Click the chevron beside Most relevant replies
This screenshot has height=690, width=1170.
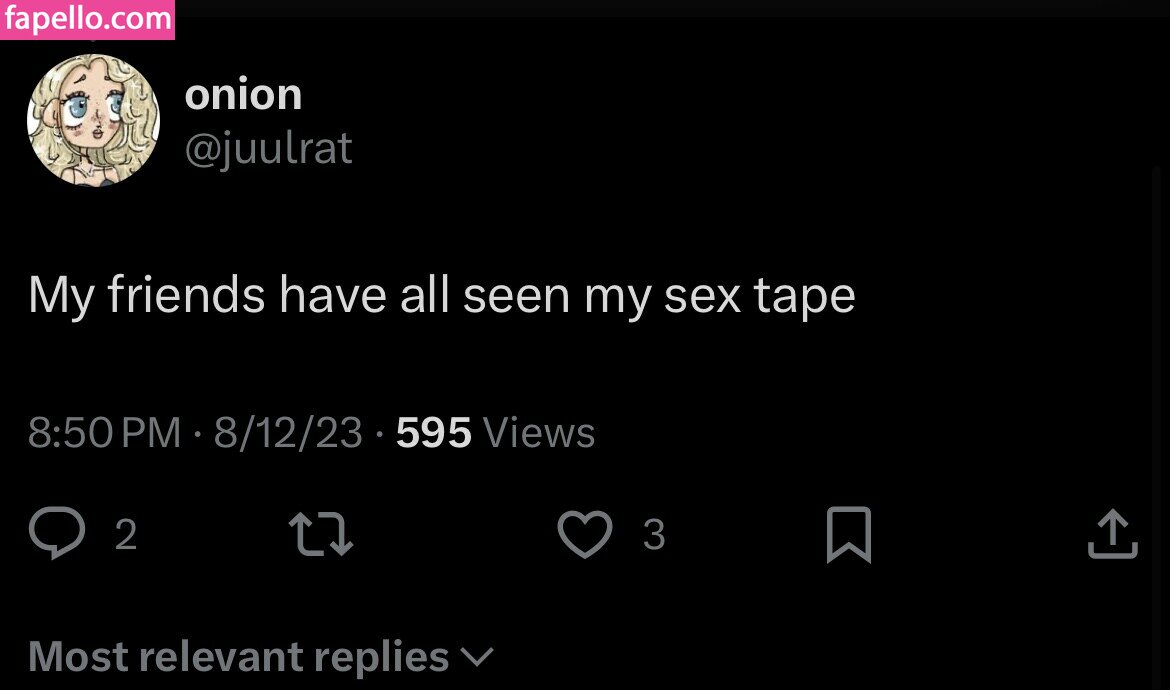point(477,657)
